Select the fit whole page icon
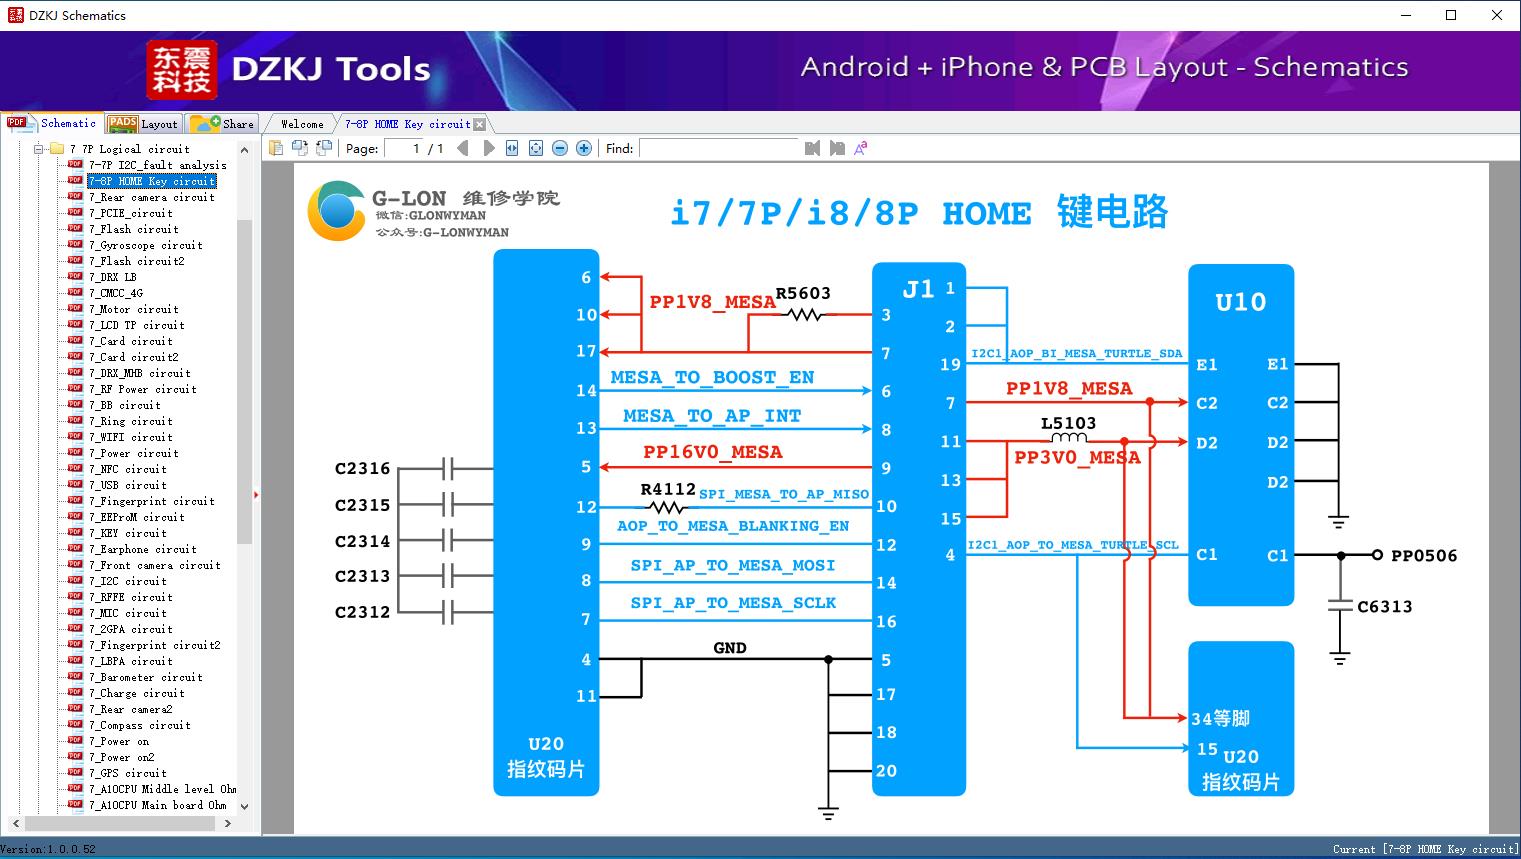 pyautogui.click(x=536, y=148)
